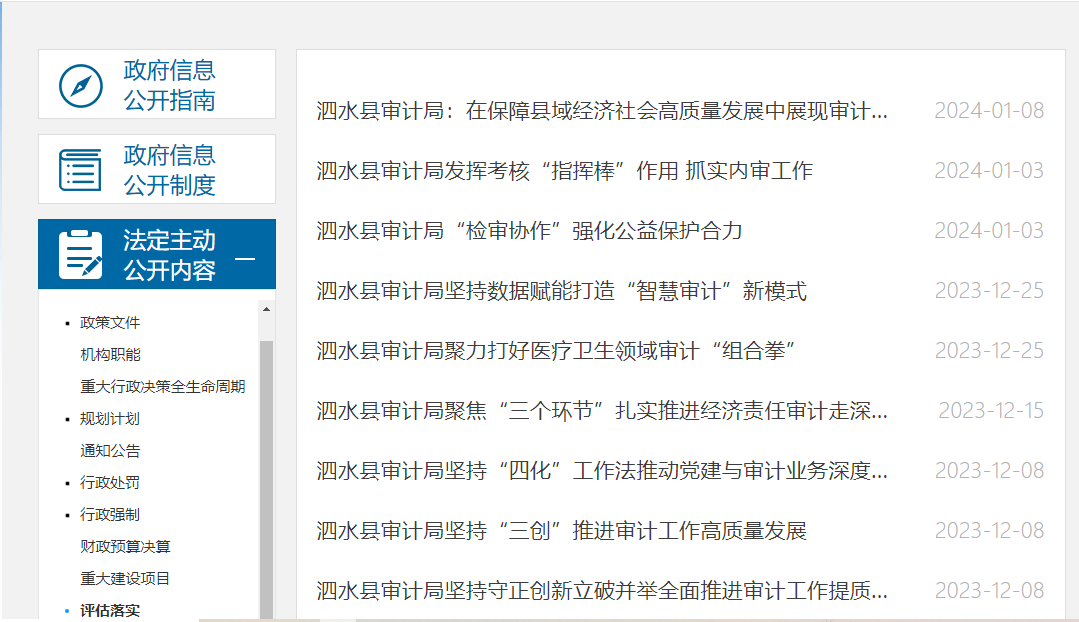Click date 2023-12-08 beside “三创” article
Screen dimensions: 1079x622
[989, 530]
